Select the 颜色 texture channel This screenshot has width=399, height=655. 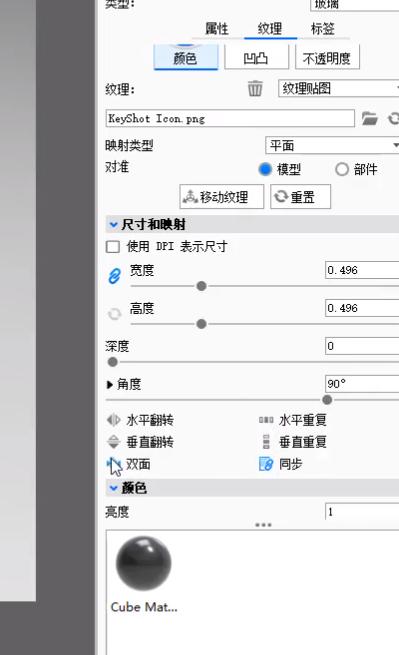(186, 57)
